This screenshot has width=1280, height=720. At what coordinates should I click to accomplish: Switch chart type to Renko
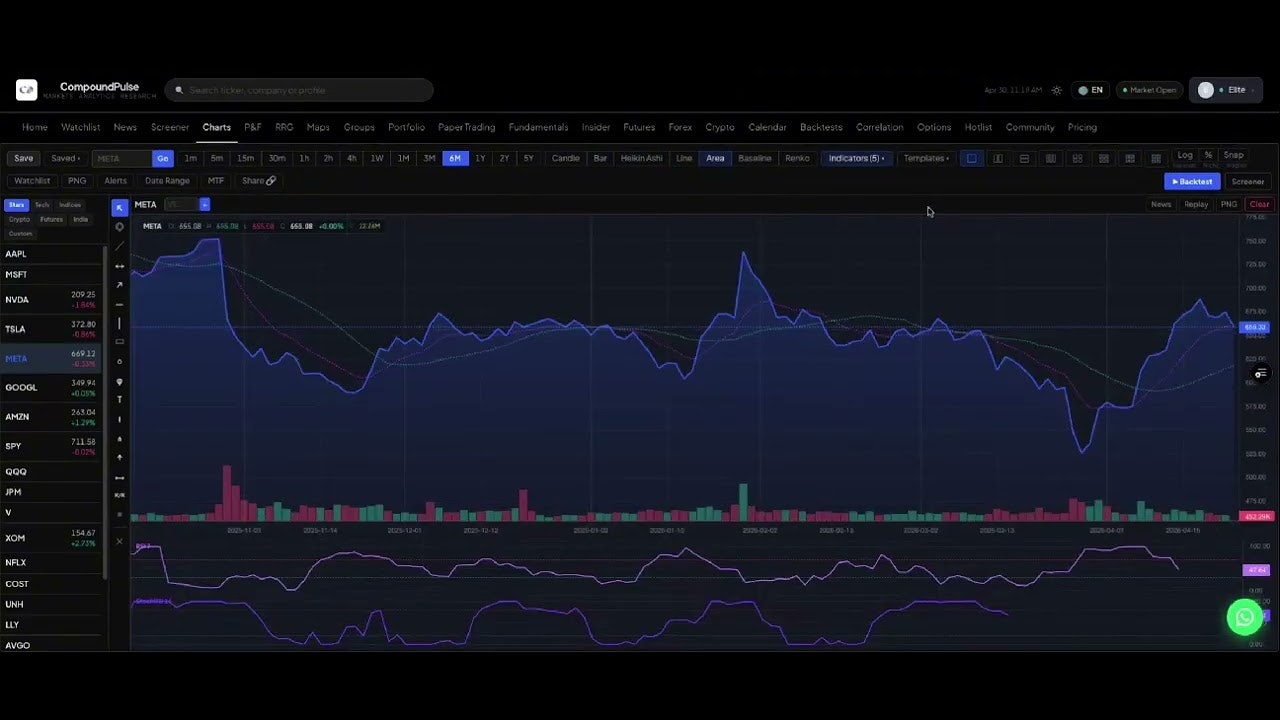[x=797, y=158]
